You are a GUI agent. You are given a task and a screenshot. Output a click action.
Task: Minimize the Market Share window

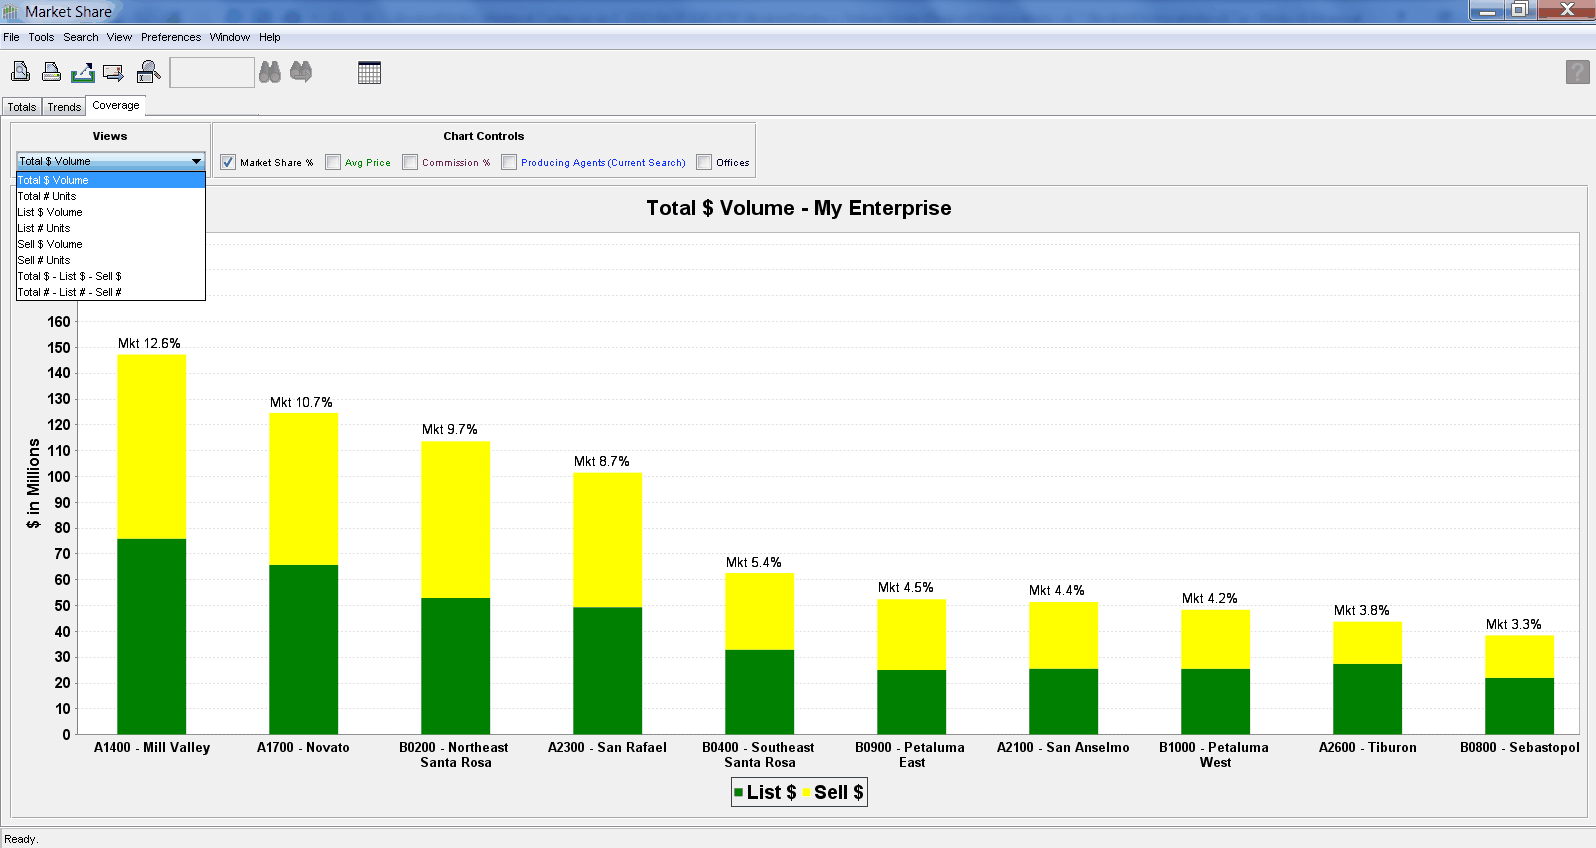tap(1487, 10)
